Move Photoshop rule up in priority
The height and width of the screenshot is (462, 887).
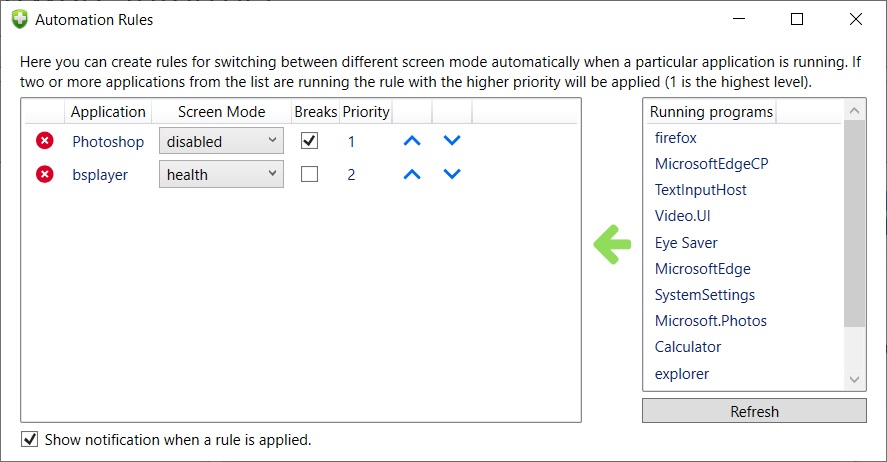click(411, 141)
